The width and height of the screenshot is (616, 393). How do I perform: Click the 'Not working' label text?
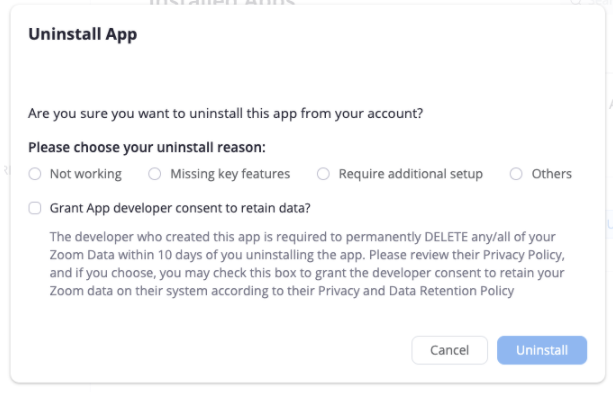click(86, 174)
